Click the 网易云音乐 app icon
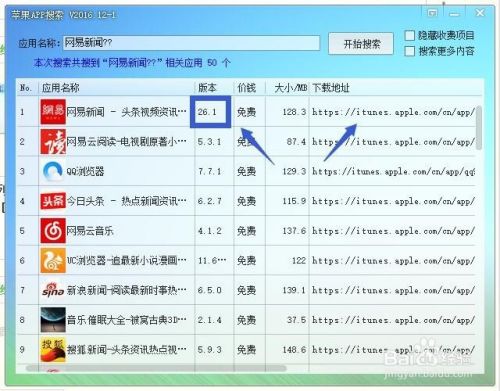 coord(53,231)
